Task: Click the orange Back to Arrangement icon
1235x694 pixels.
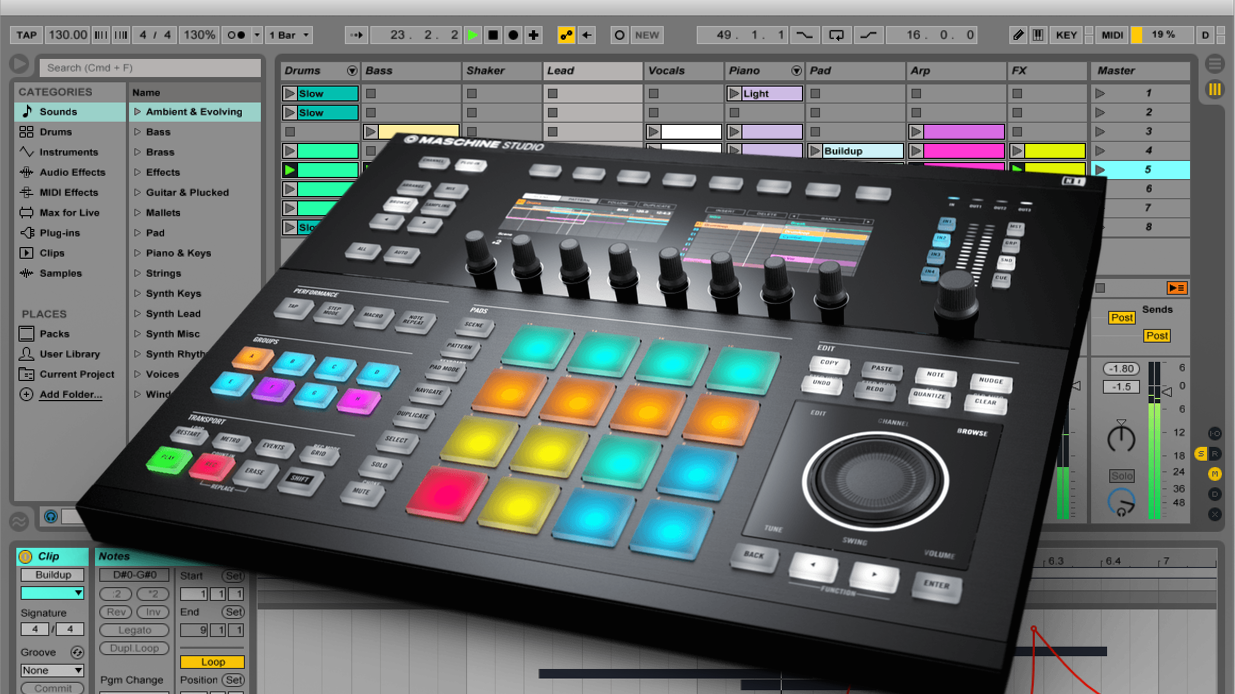Action: [x=1178, y=288]
